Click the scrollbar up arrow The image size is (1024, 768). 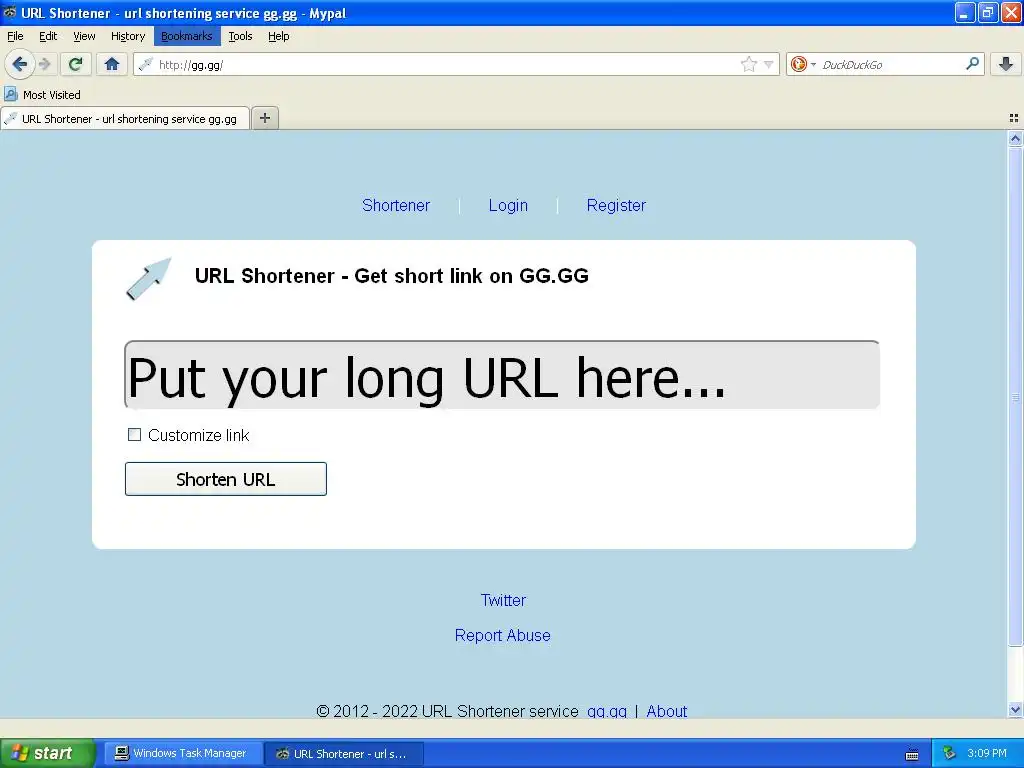coord(1015,138)
